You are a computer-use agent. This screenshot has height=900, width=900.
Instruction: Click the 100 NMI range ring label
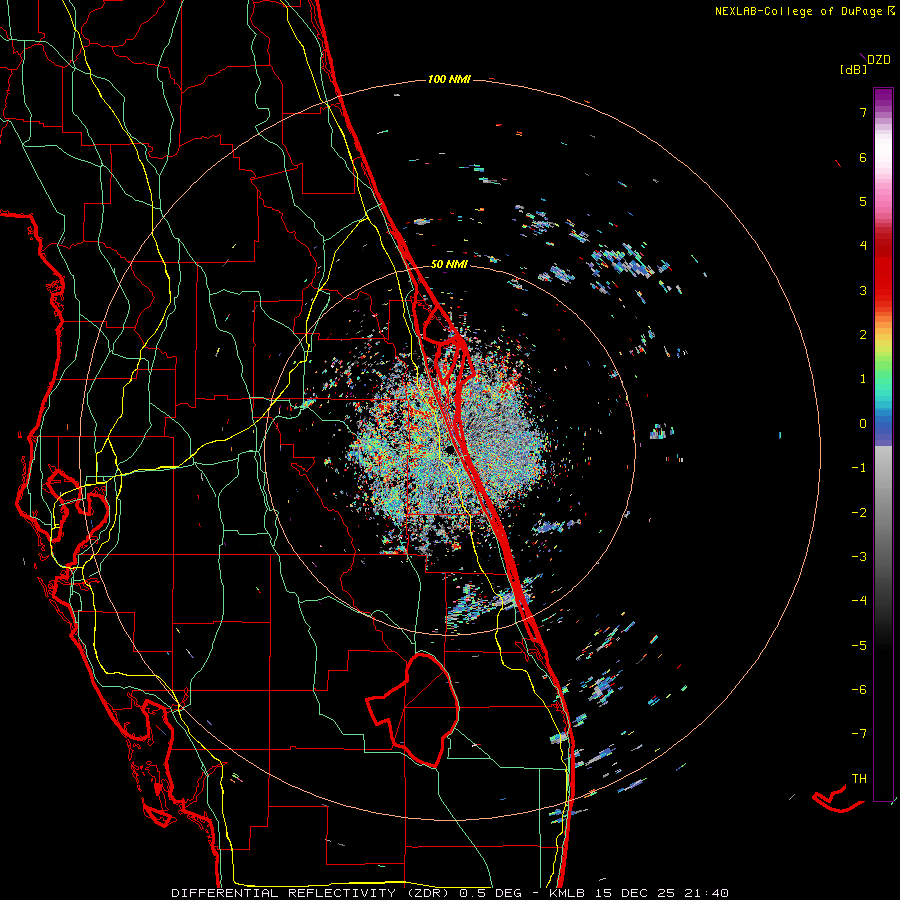pos(449,79)
